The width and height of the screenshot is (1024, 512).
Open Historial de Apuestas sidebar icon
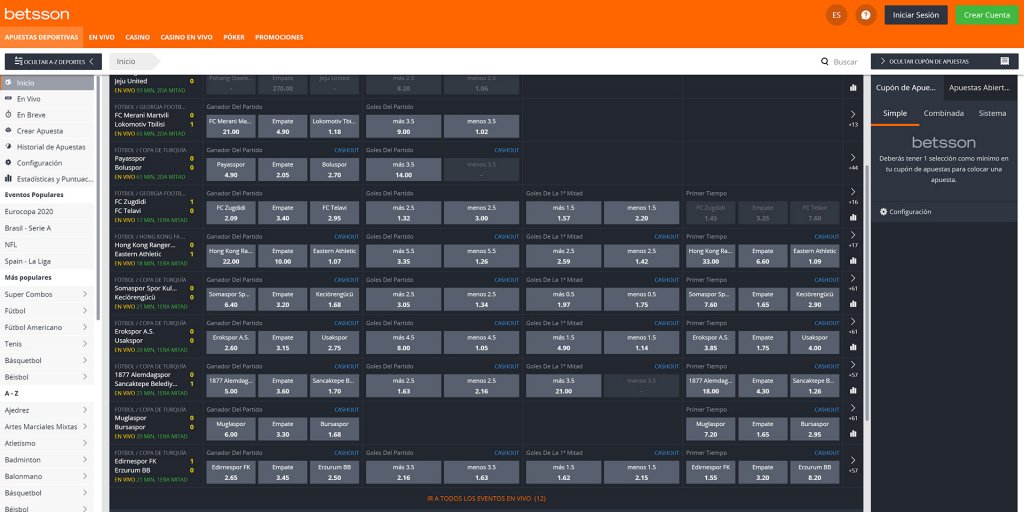coord(8,147)
